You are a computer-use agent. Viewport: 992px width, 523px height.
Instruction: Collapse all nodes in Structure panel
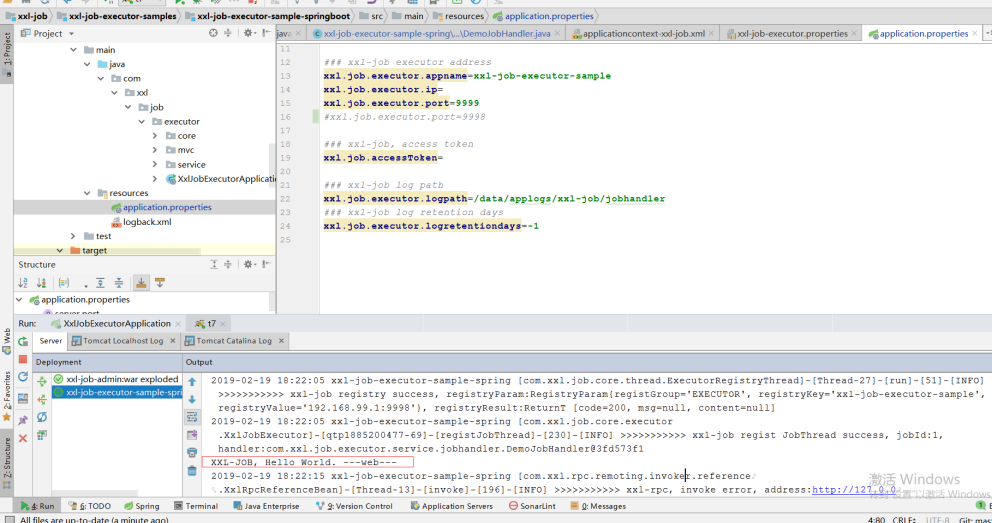(x=119, y=283)
